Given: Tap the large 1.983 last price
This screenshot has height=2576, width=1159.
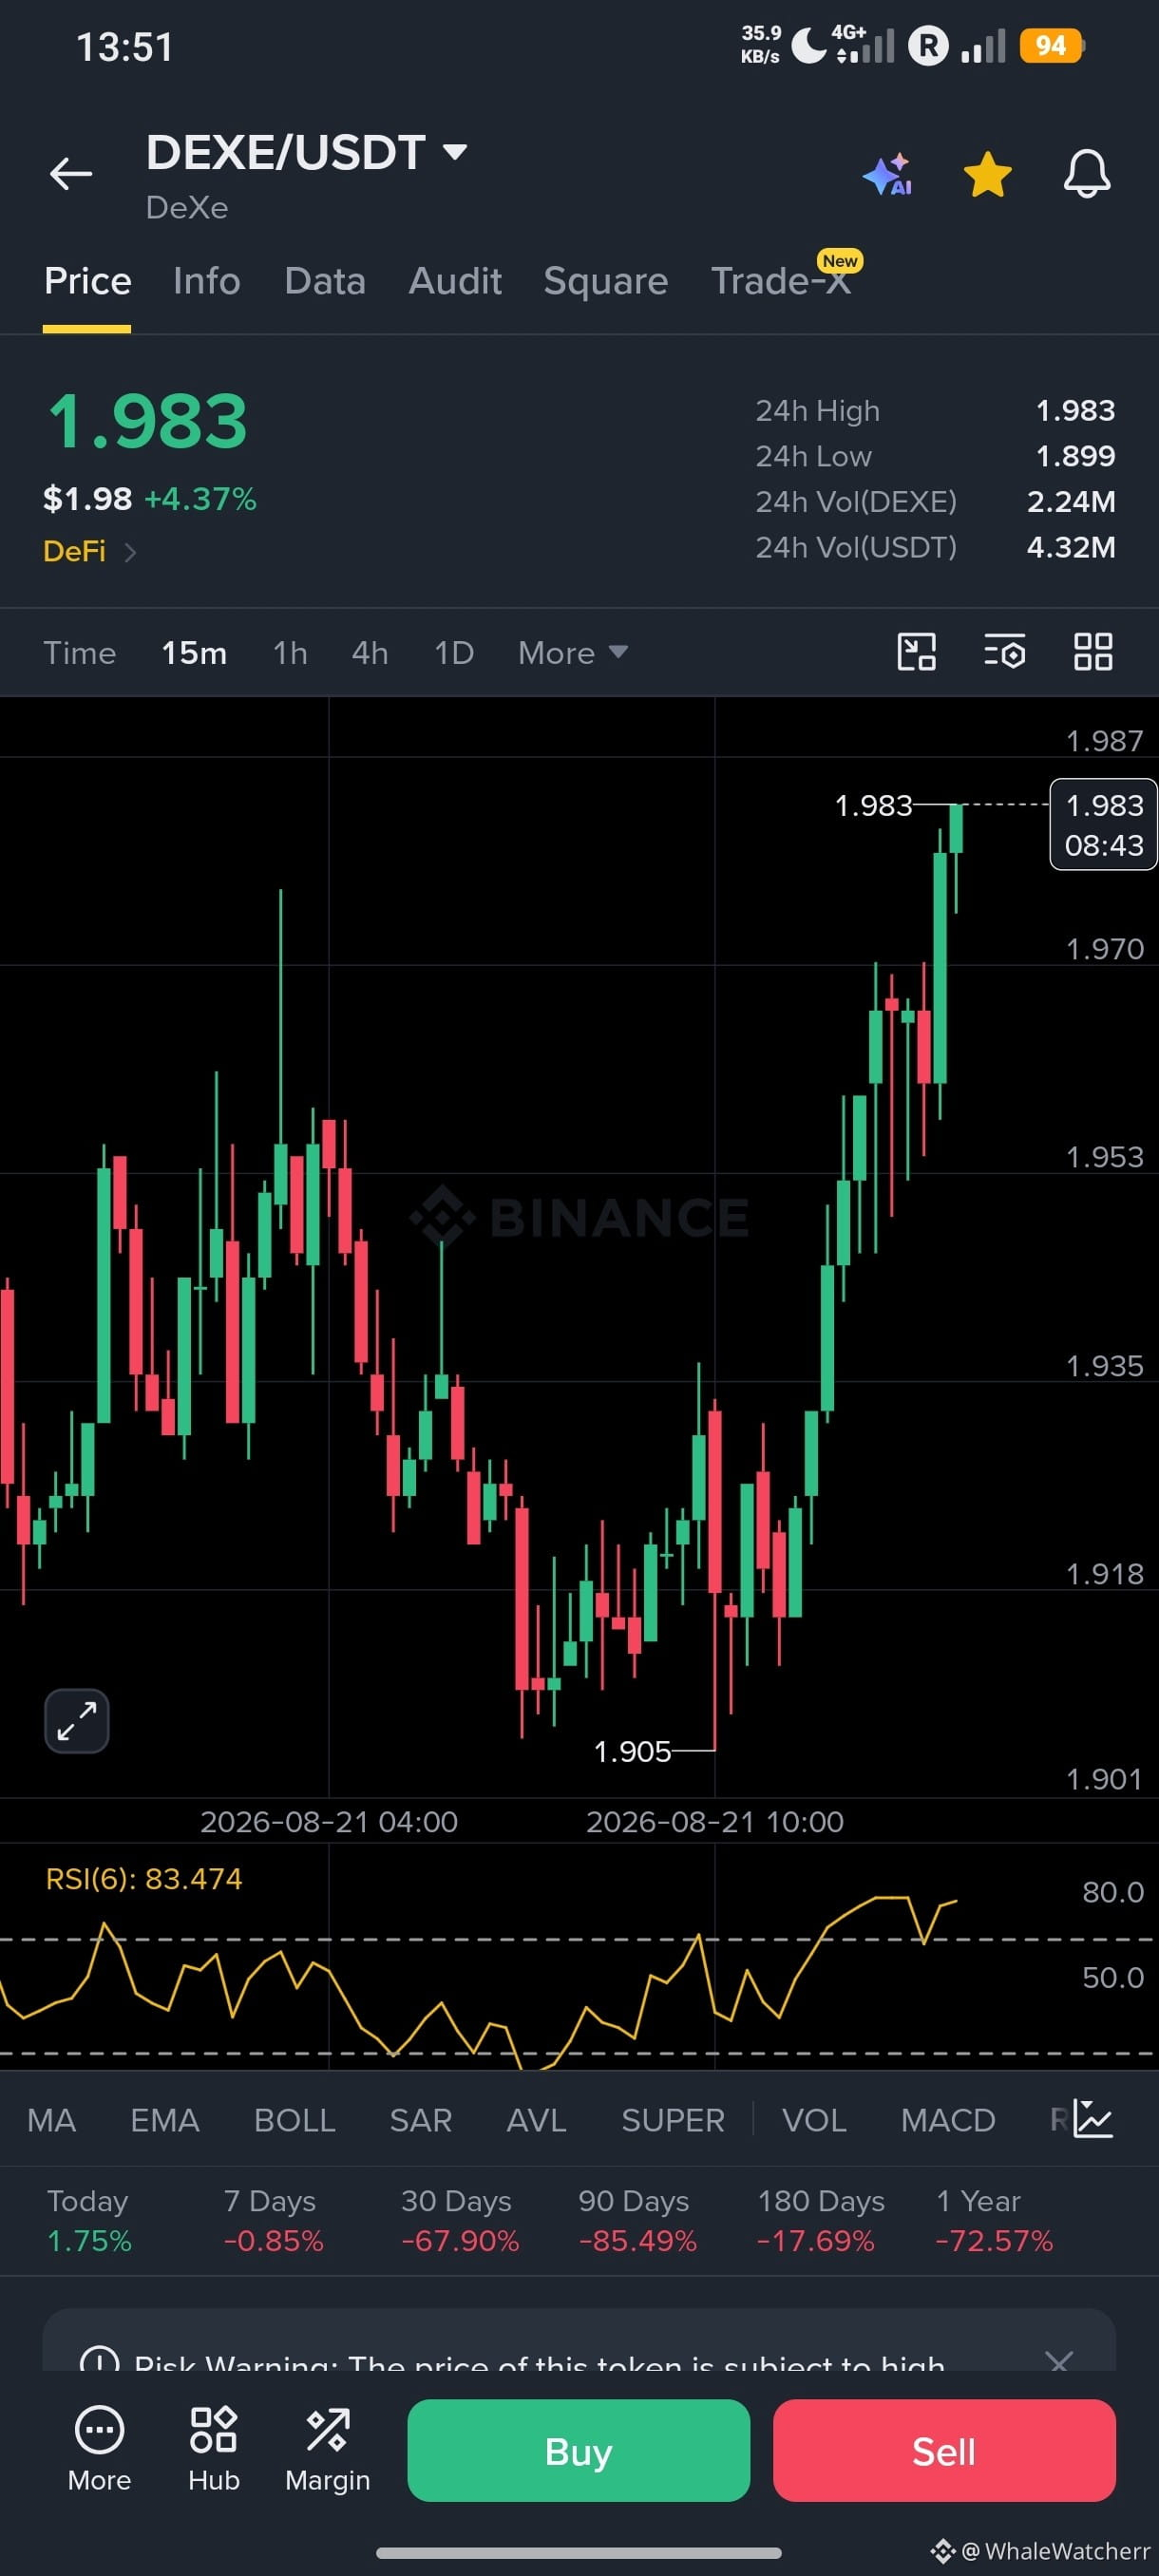Looking at the screenshot, I should pos(147,422).
